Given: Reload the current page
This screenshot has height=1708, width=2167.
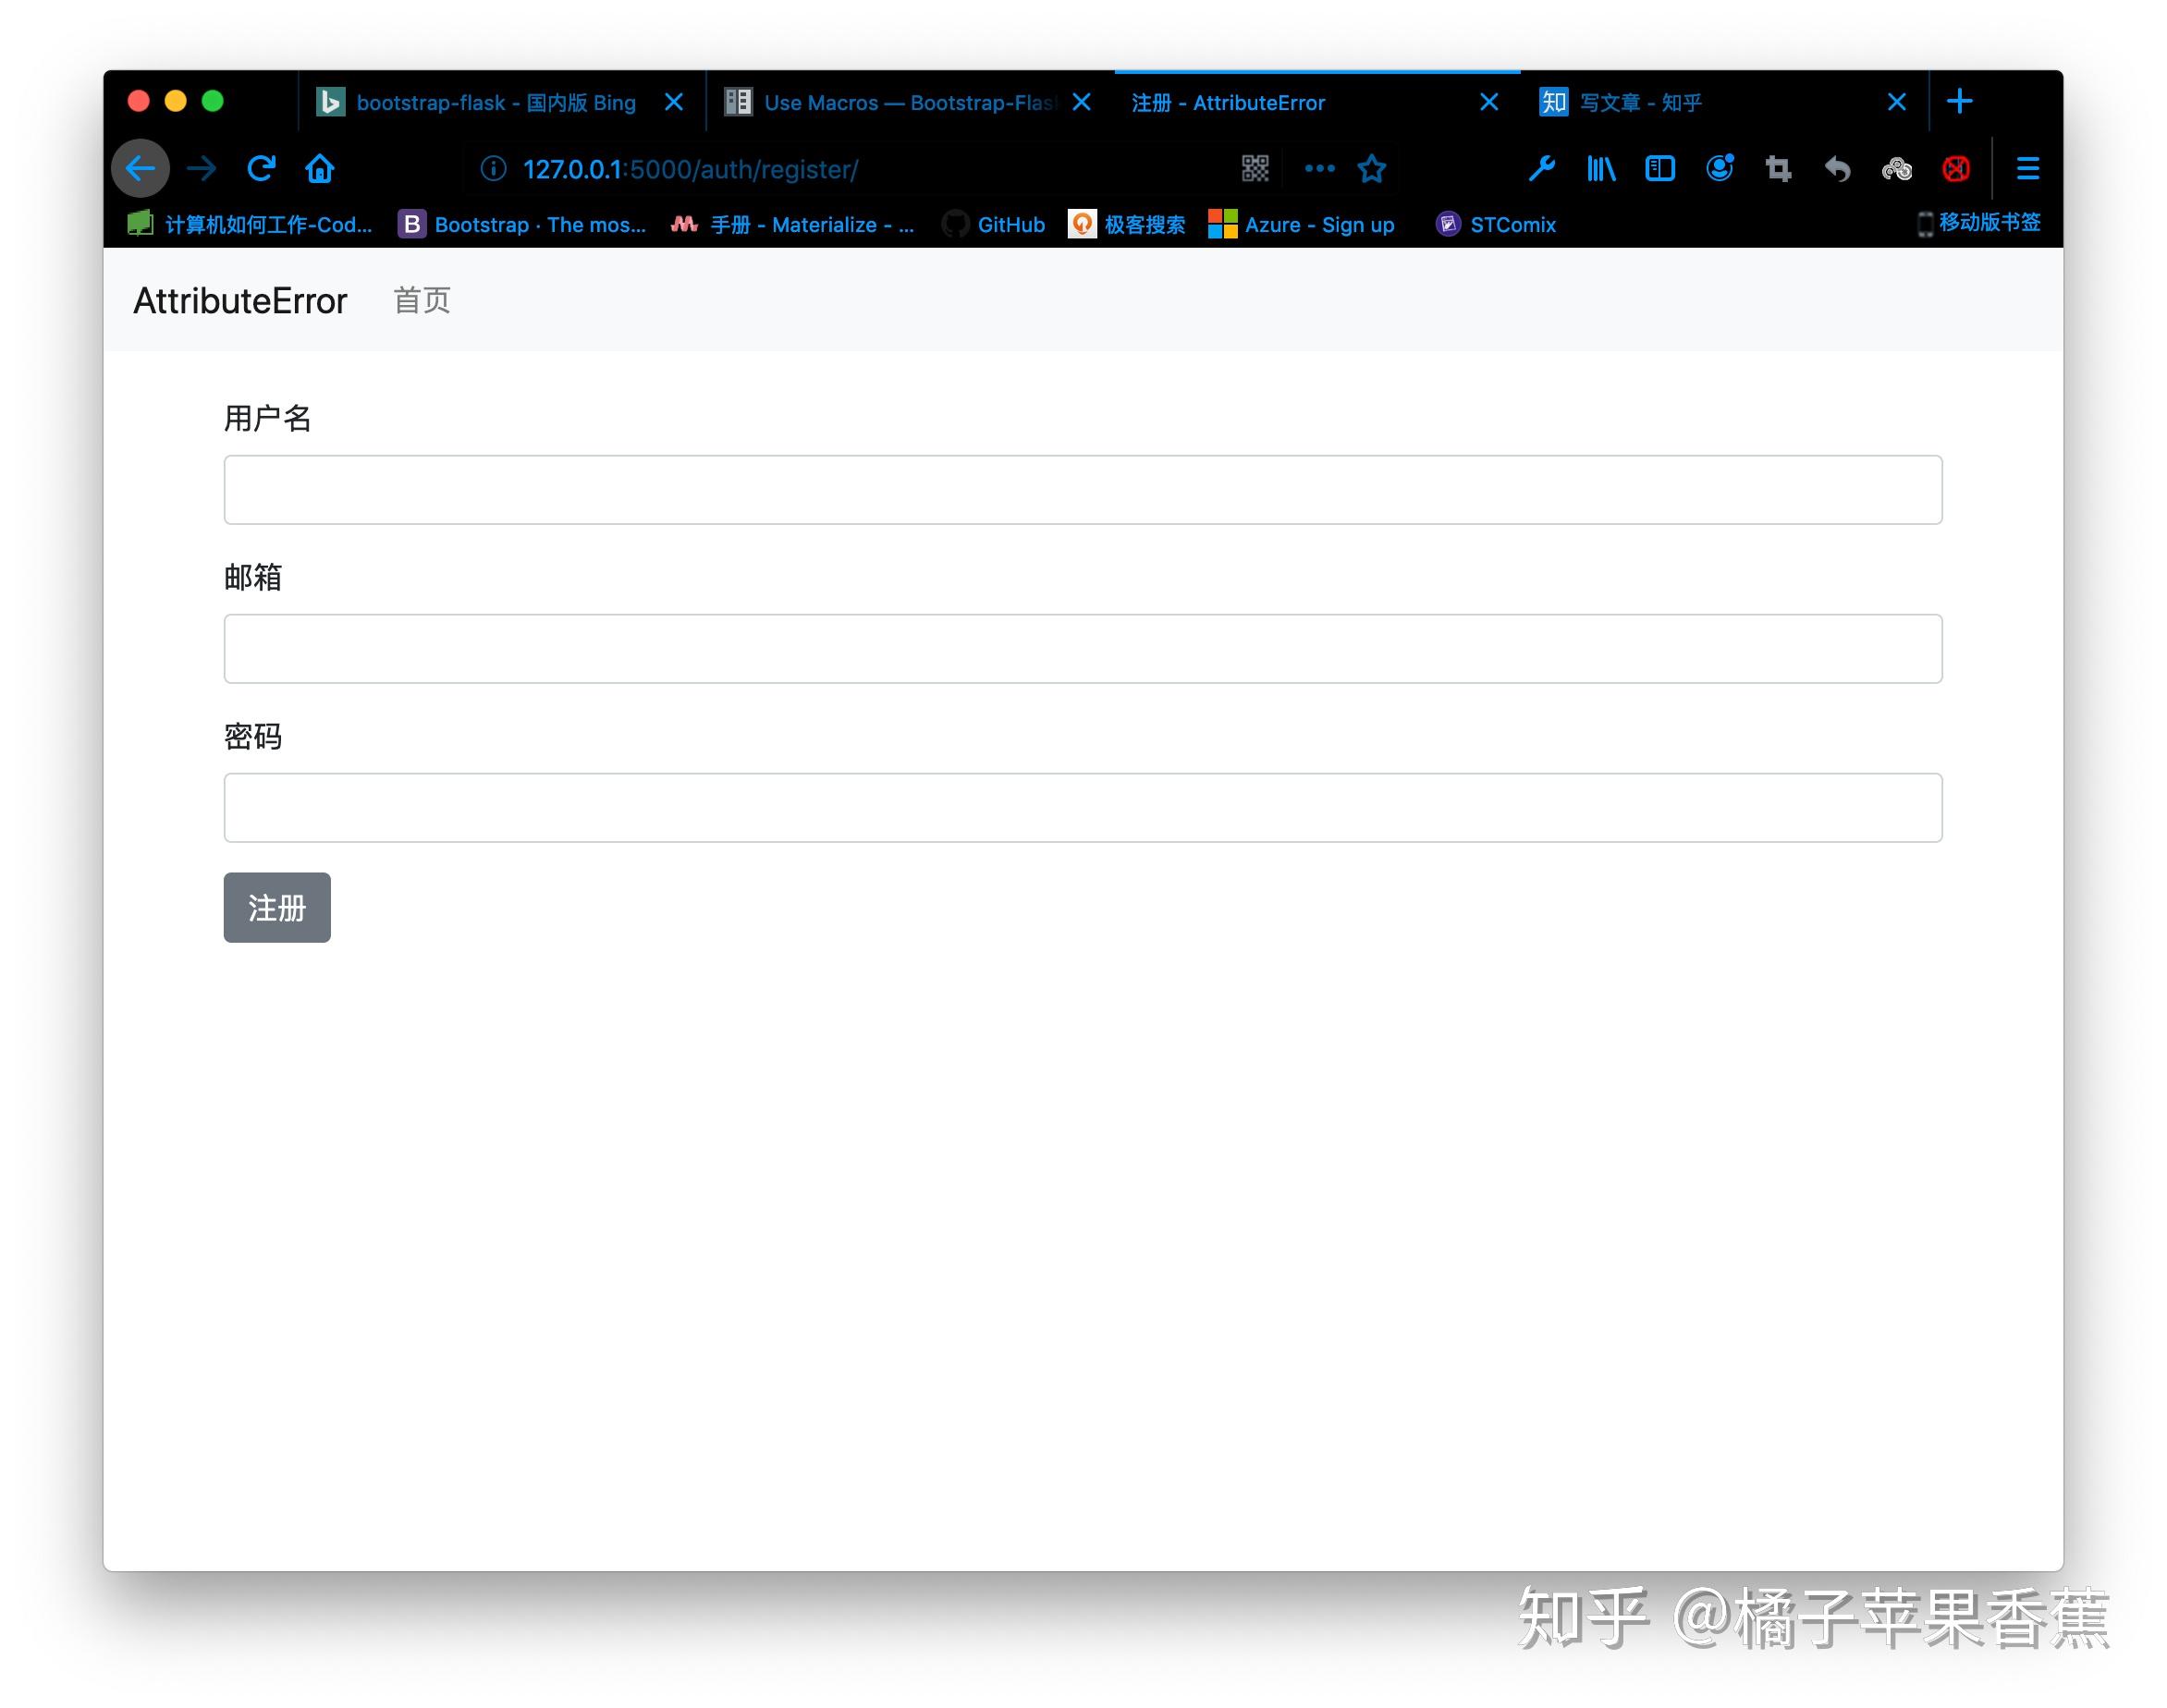Looking at the screenshot, I should point(261,168).
